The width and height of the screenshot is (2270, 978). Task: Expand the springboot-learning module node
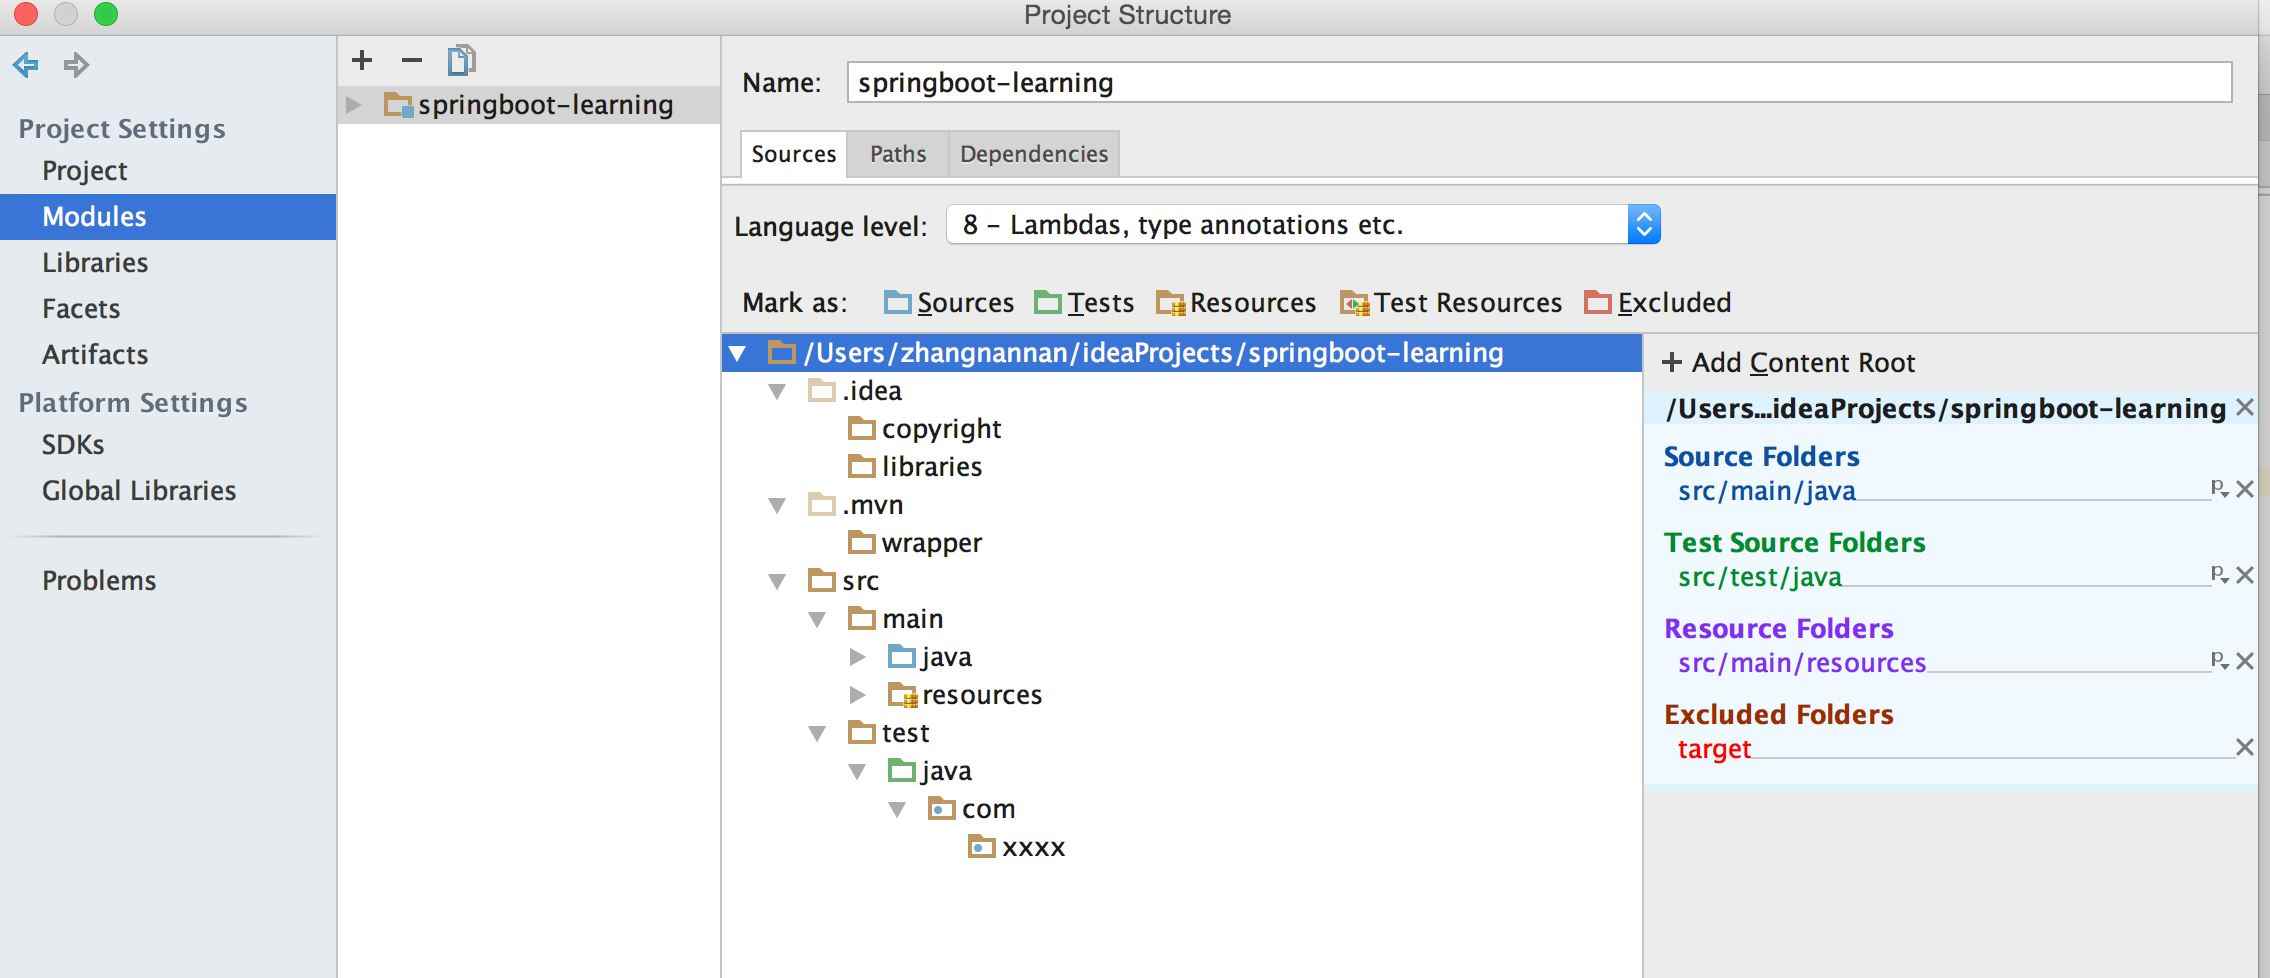354,105
